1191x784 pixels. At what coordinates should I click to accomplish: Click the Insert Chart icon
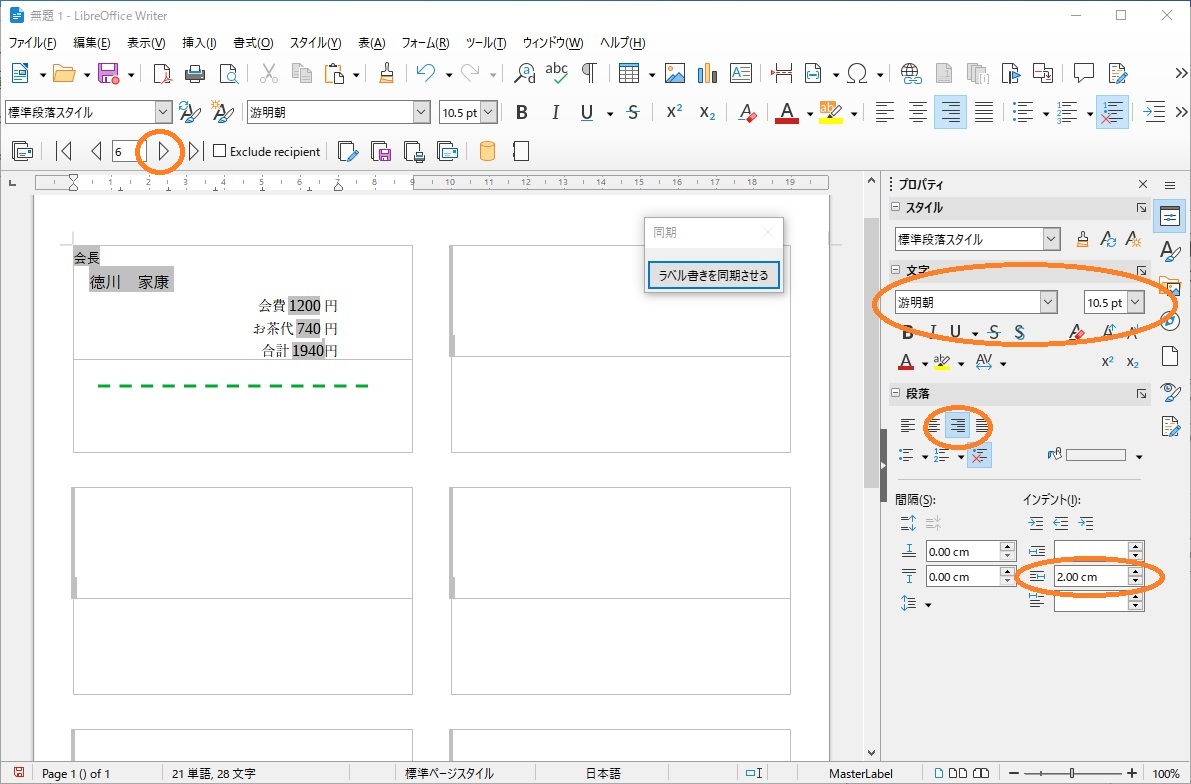[x=707, y=73]
